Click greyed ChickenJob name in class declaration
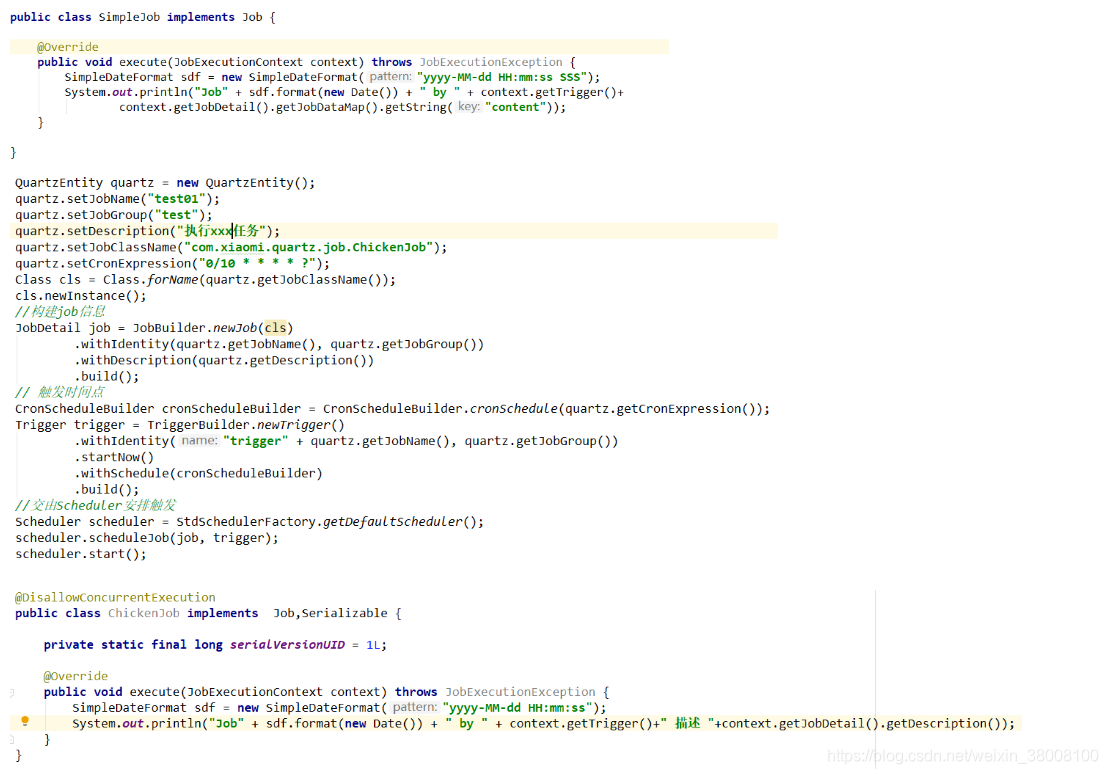 tap(143, 614)
